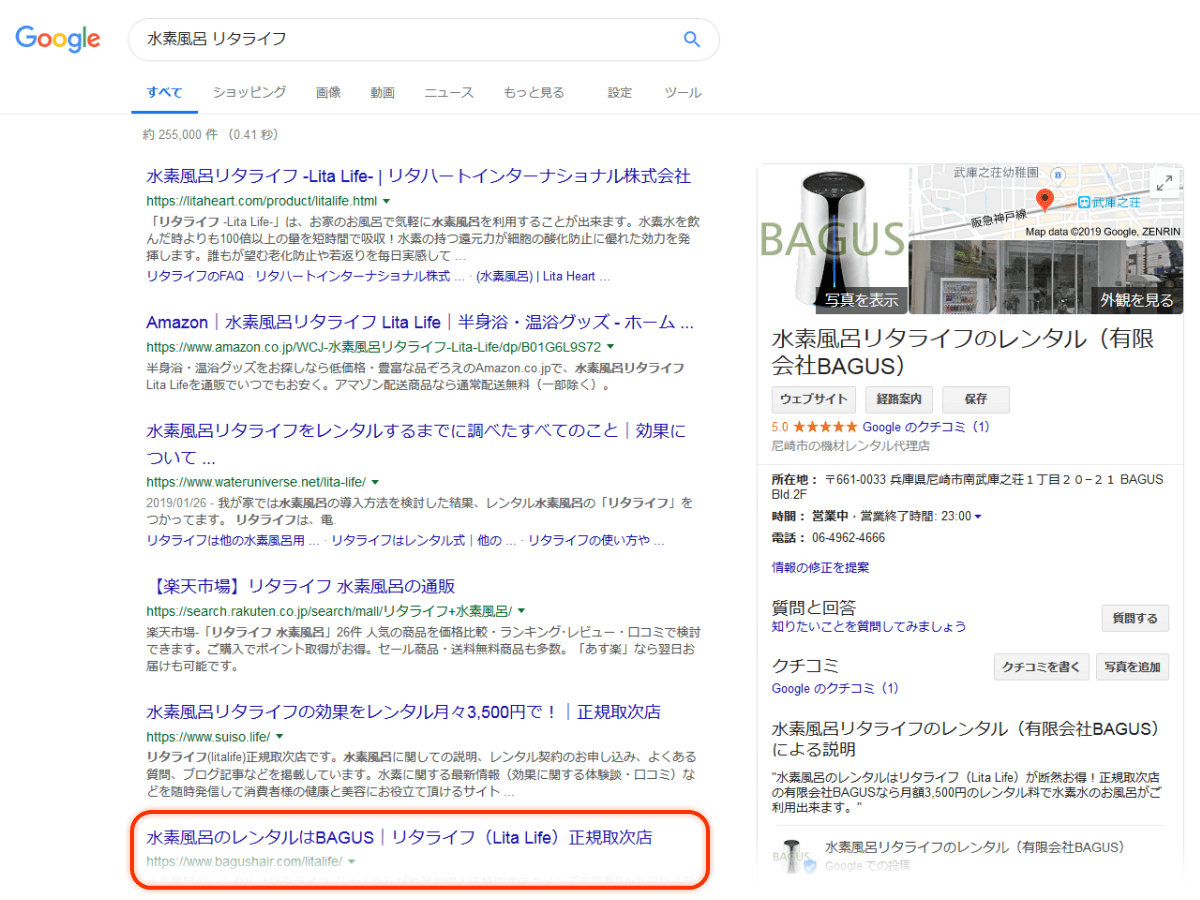Screen dimensions: 1200x900
Task: Switch to the ニュース tab
Action: click(x=449, y=92)
